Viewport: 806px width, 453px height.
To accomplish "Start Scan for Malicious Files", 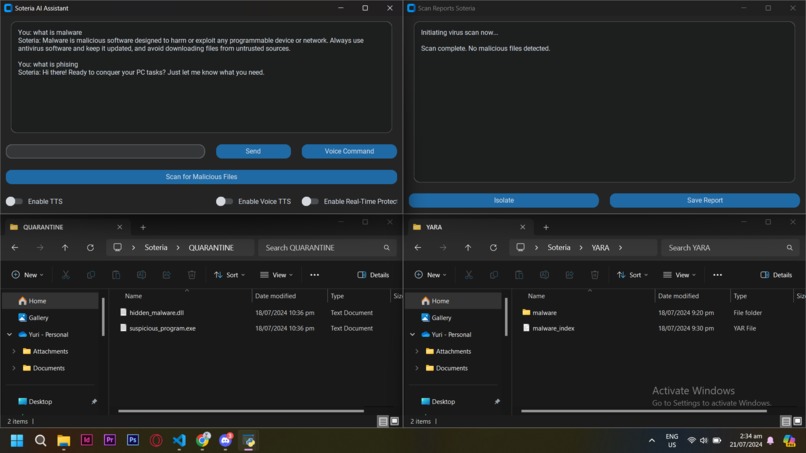I will (x=201, y=177).
